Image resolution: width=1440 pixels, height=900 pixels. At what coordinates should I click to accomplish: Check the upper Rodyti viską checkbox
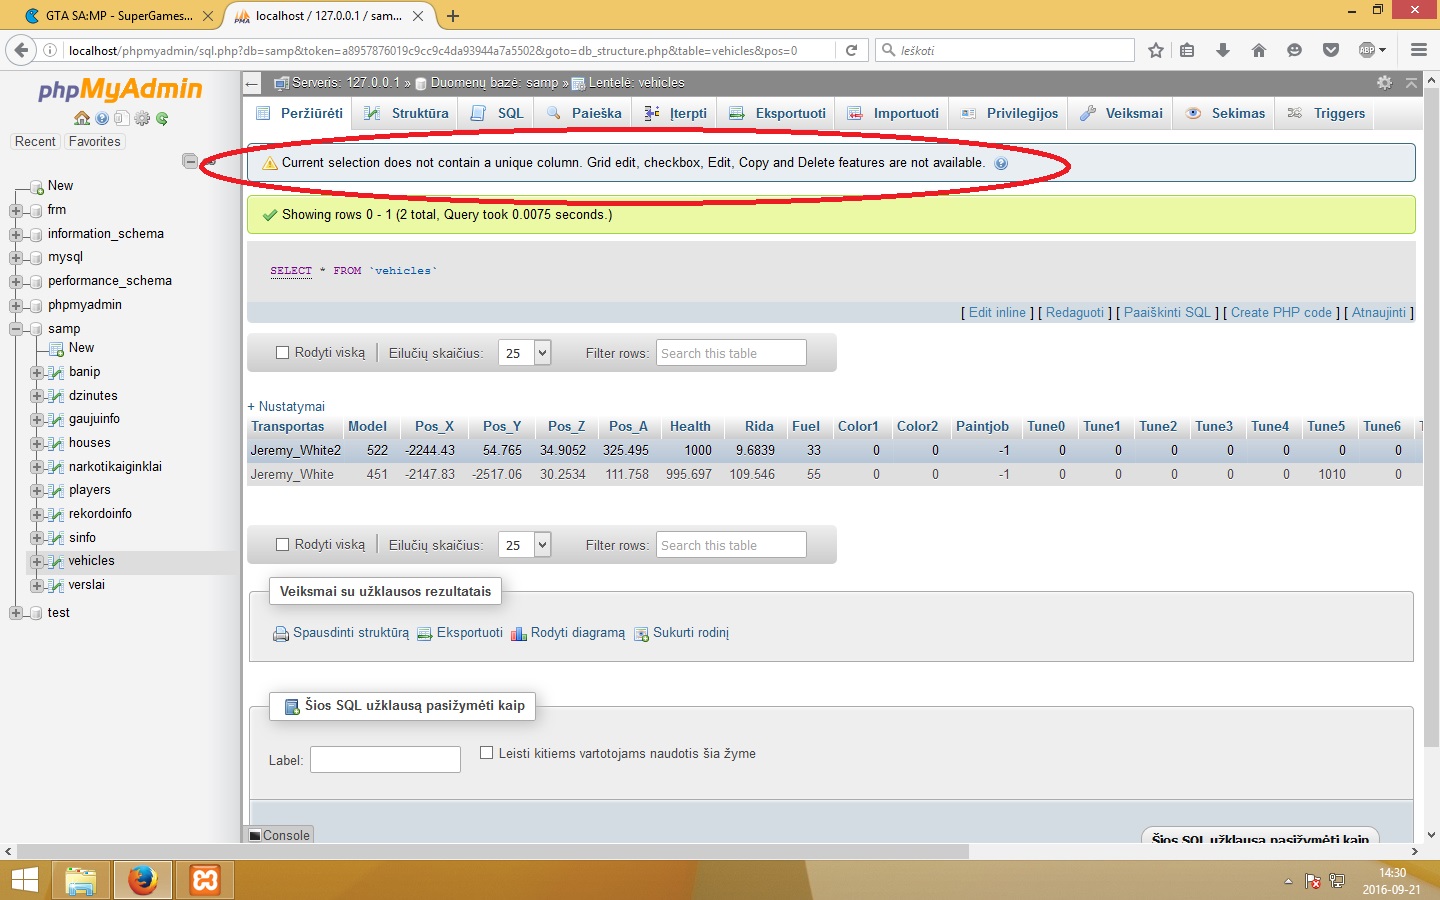tap(282, 352)
